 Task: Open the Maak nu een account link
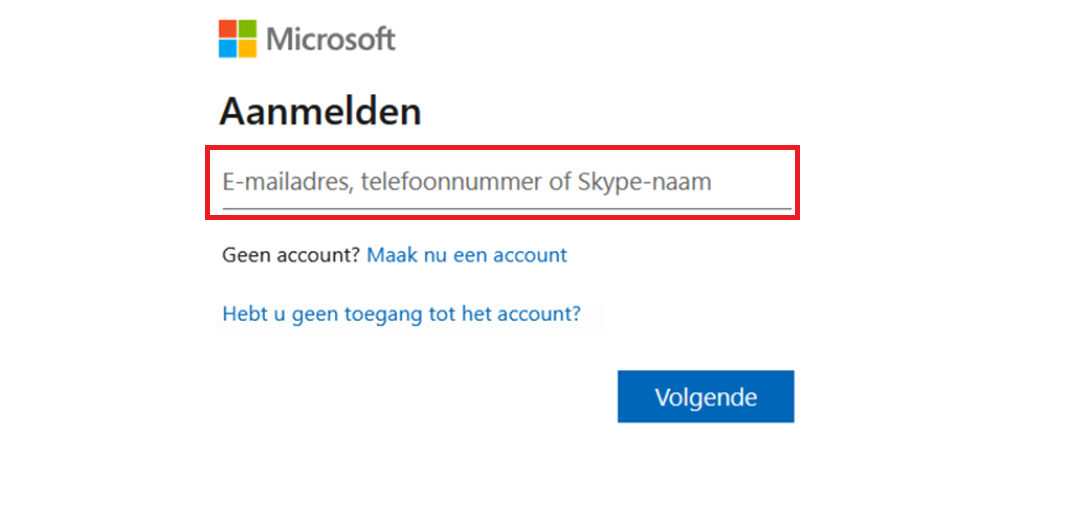[x=467, y=255]
